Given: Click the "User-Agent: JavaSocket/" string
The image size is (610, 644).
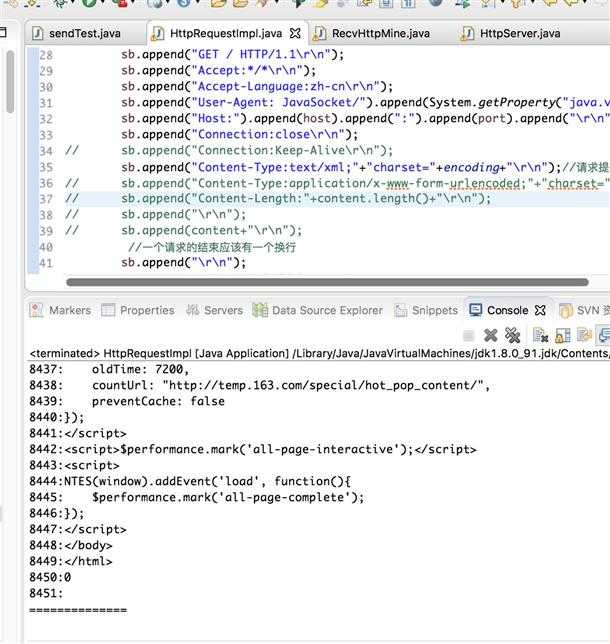Looking at the screenshot, I should [279, 102].
